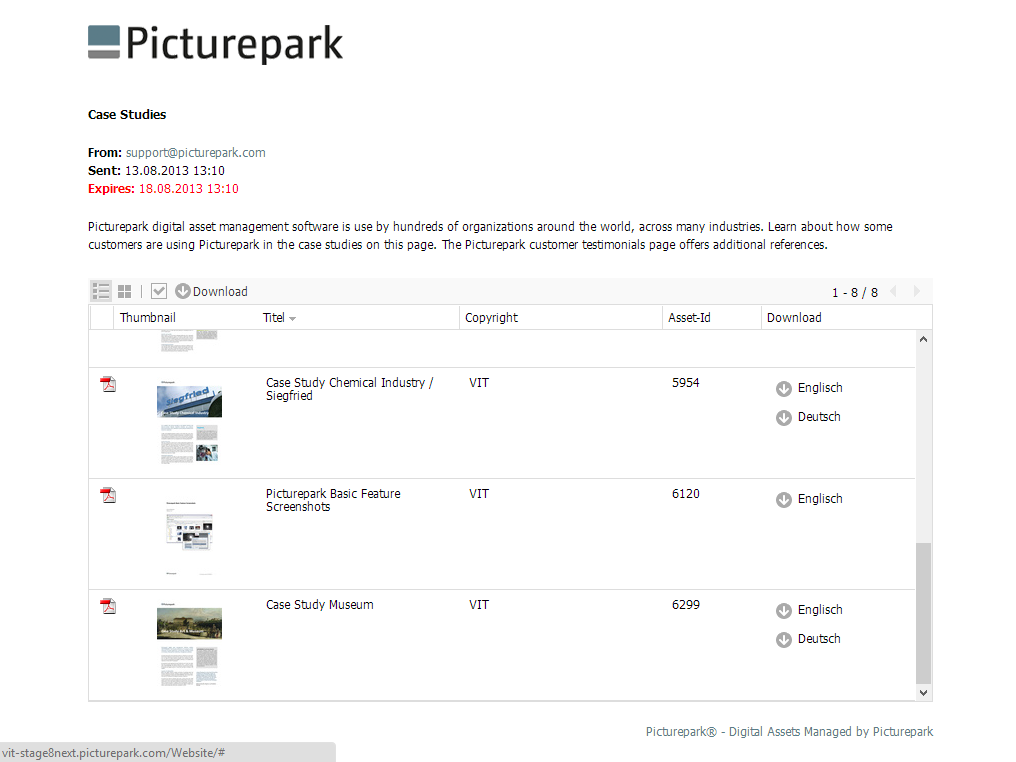Click the '1 - 8 / 8' page counter
The width and height of the screenshot is (1016, 762).
(x=855, y=292)
